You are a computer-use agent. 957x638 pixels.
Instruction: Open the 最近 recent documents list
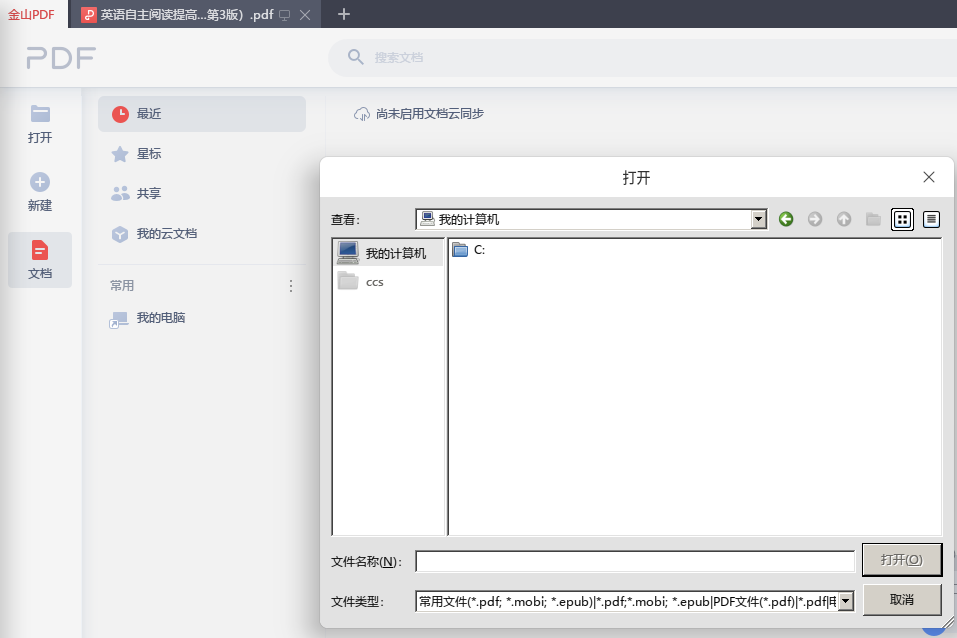[202, 114]
